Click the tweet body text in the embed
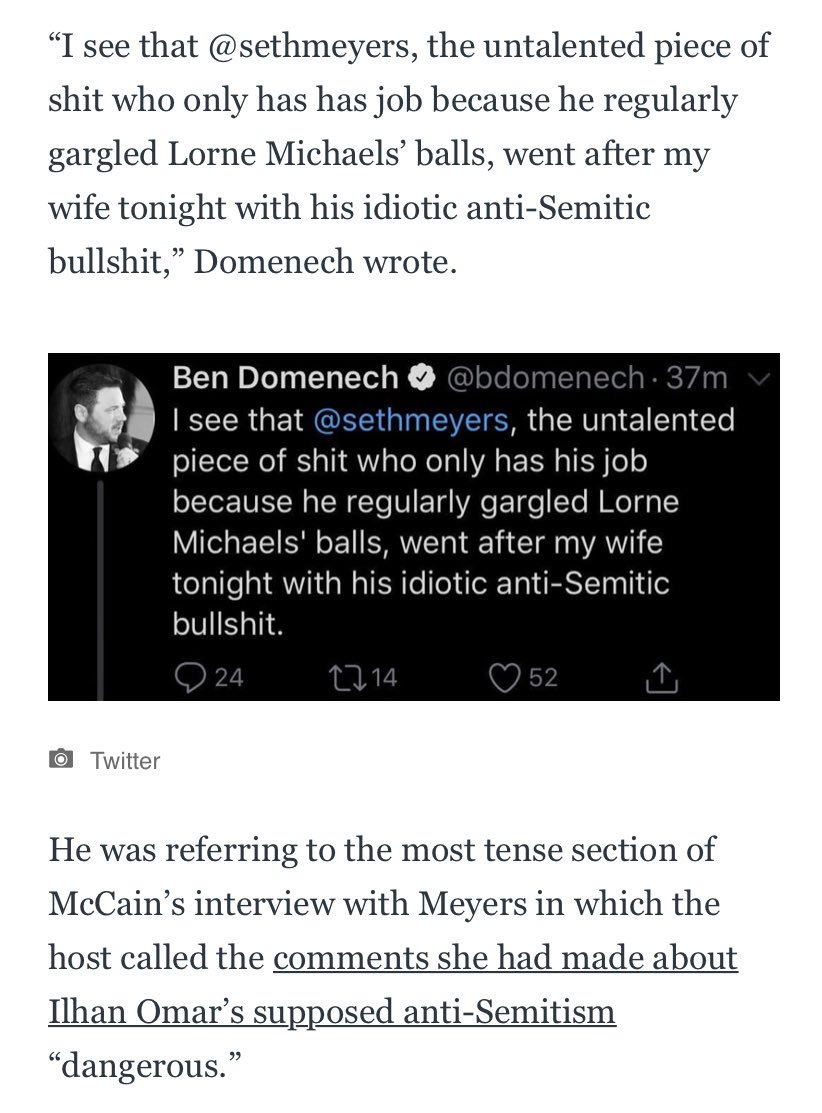 pyautogui.click(x=454, y=522)
